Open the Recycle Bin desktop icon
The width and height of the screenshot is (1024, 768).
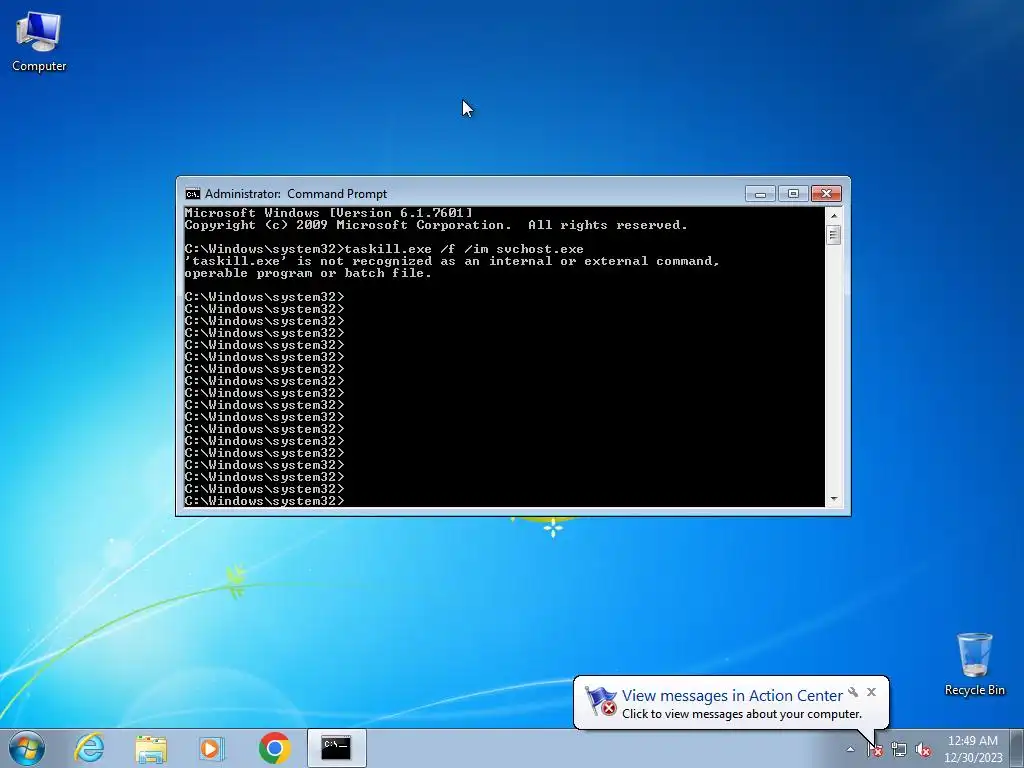pyautogui.click(x=974, y=664)
